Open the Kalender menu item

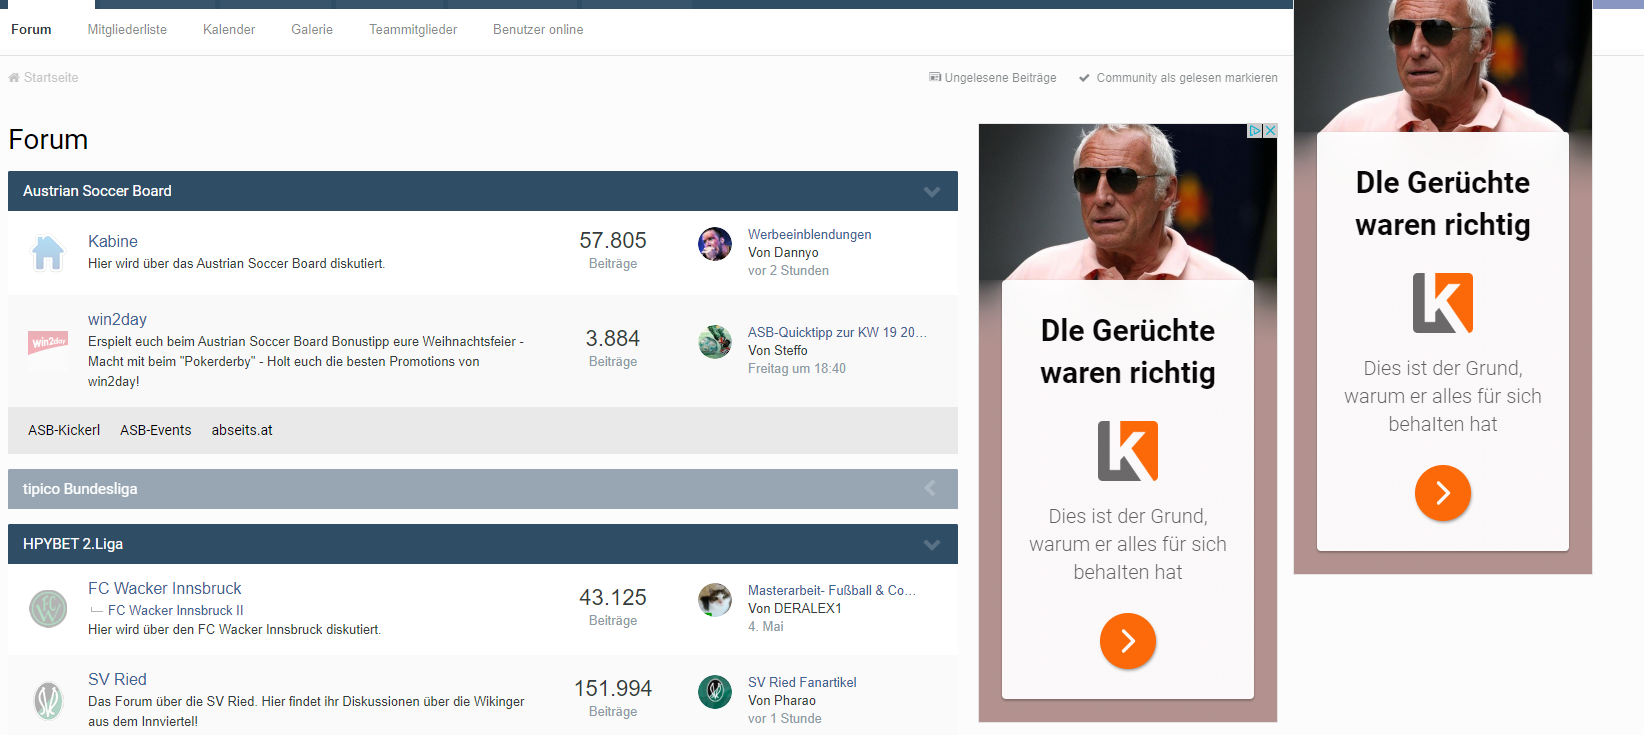click(x=229, y=30)
